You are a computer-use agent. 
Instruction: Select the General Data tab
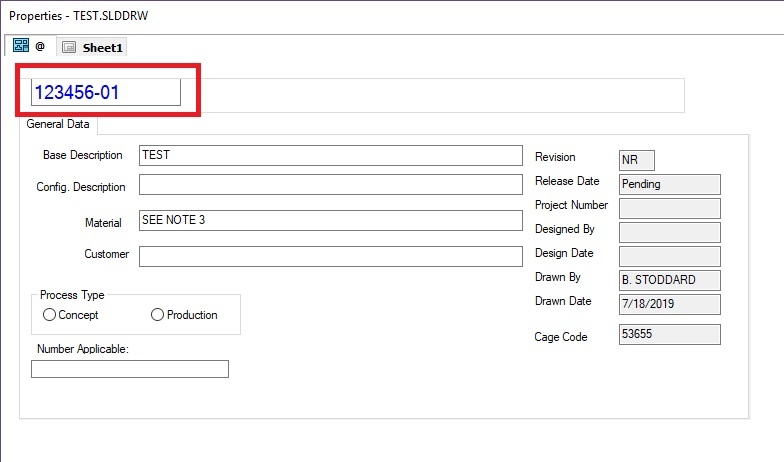(x=58, y=124)
